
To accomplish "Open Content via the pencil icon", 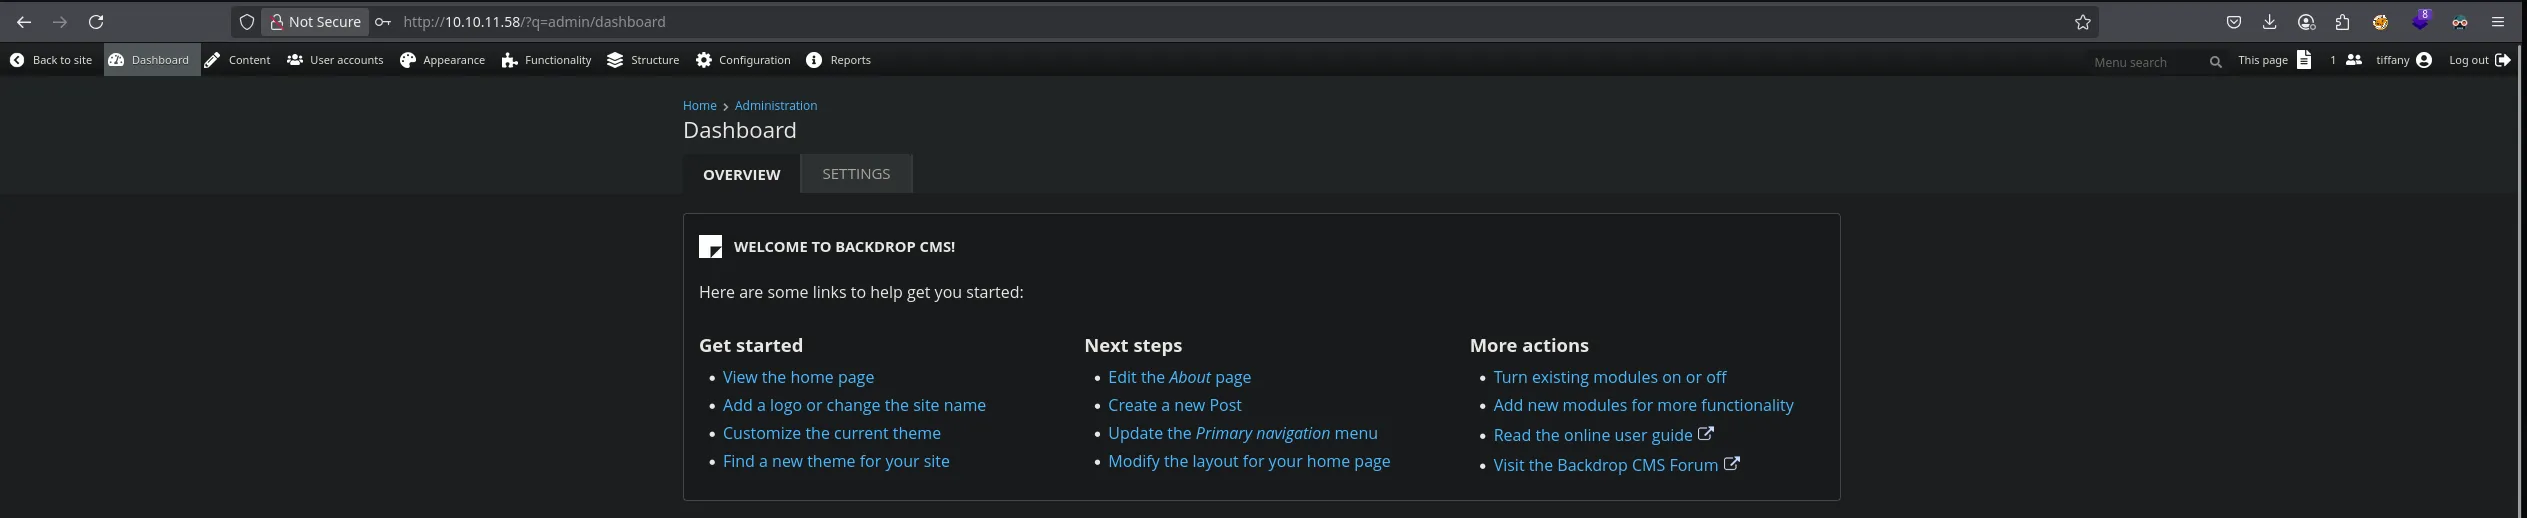I will (x=213, y=60).
